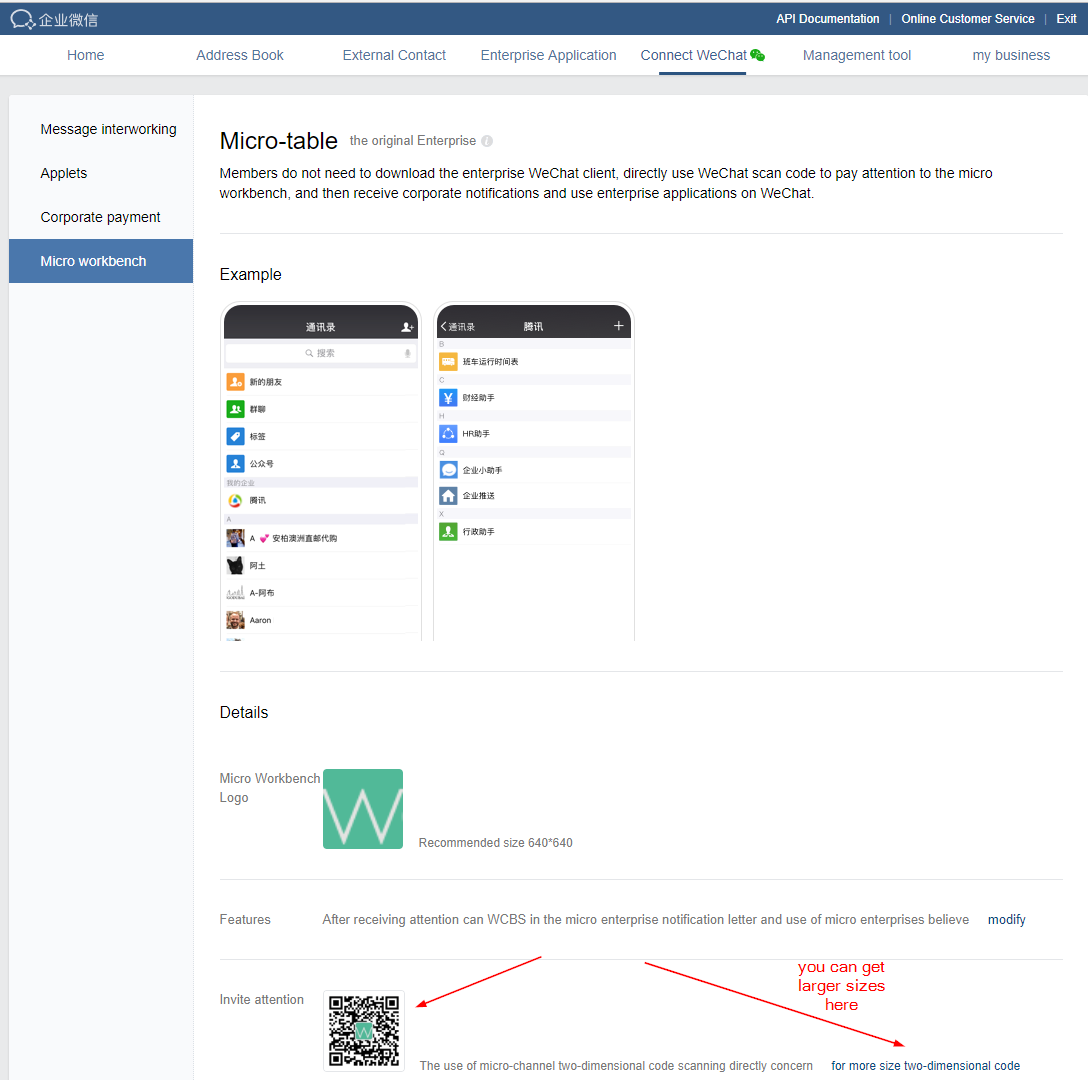1088x1080 pixels.
Task: Click the info icon after 'the original Enterprise'
Action: coord(487,141)
